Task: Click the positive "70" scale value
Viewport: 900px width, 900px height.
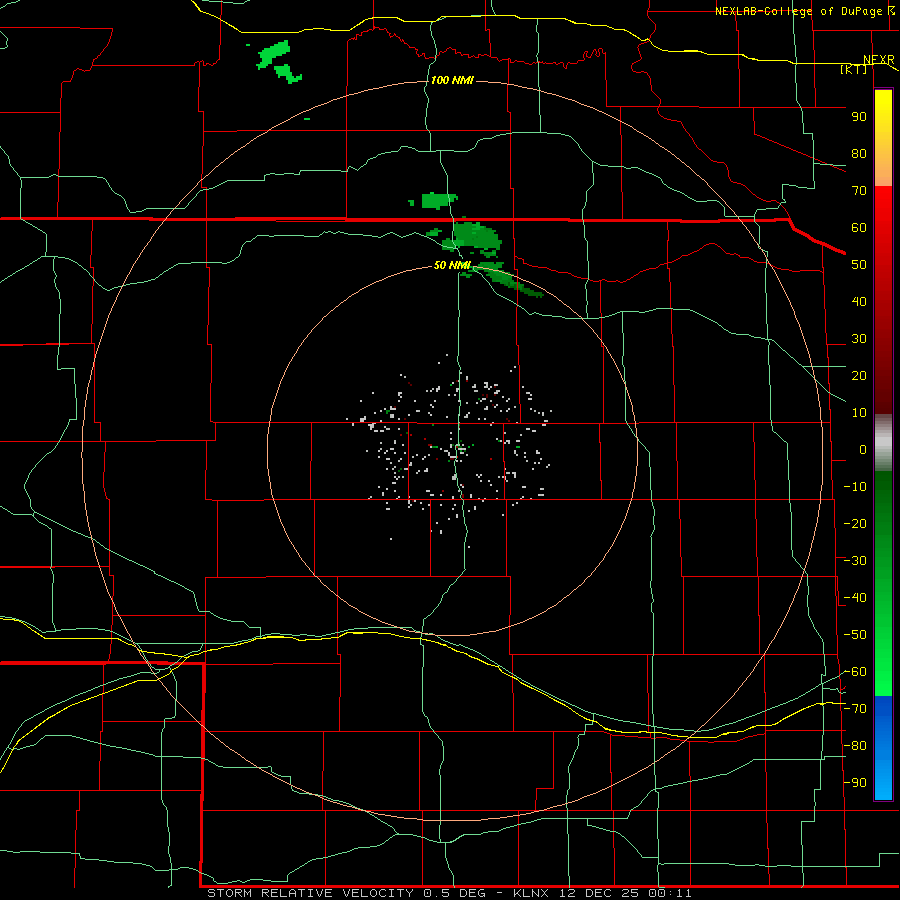Action: point(859,191)
